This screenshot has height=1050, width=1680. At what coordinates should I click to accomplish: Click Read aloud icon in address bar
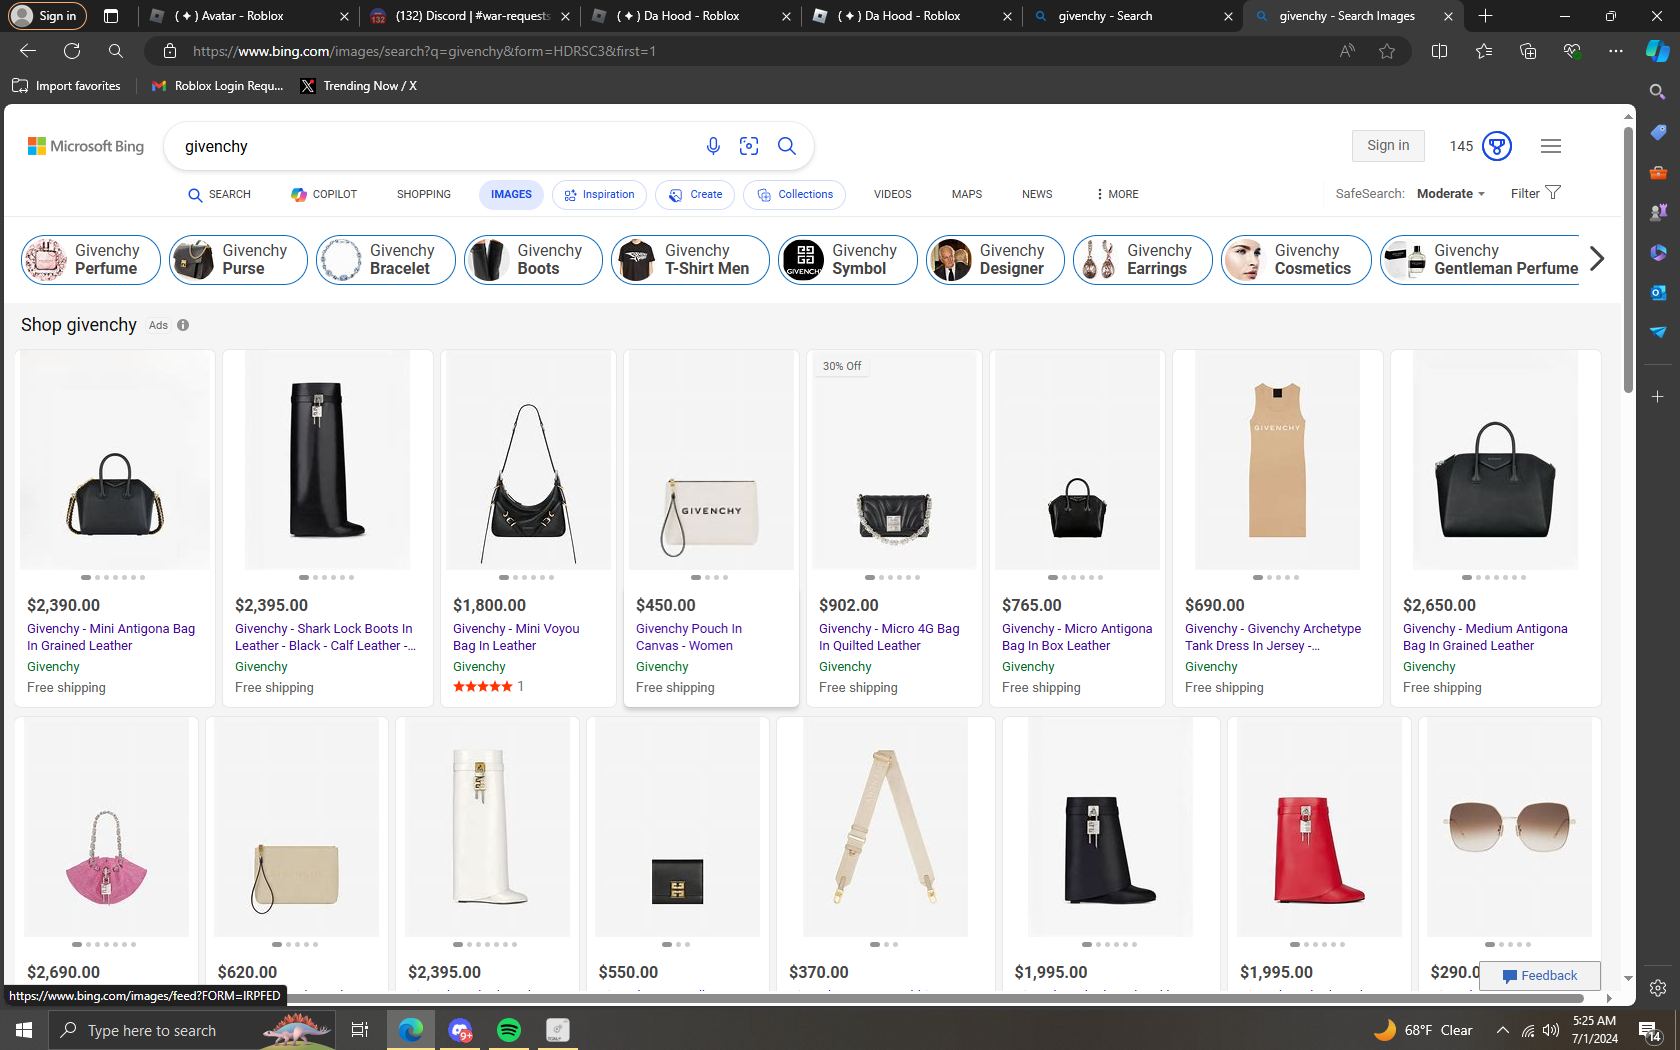tap(1348, 51)
